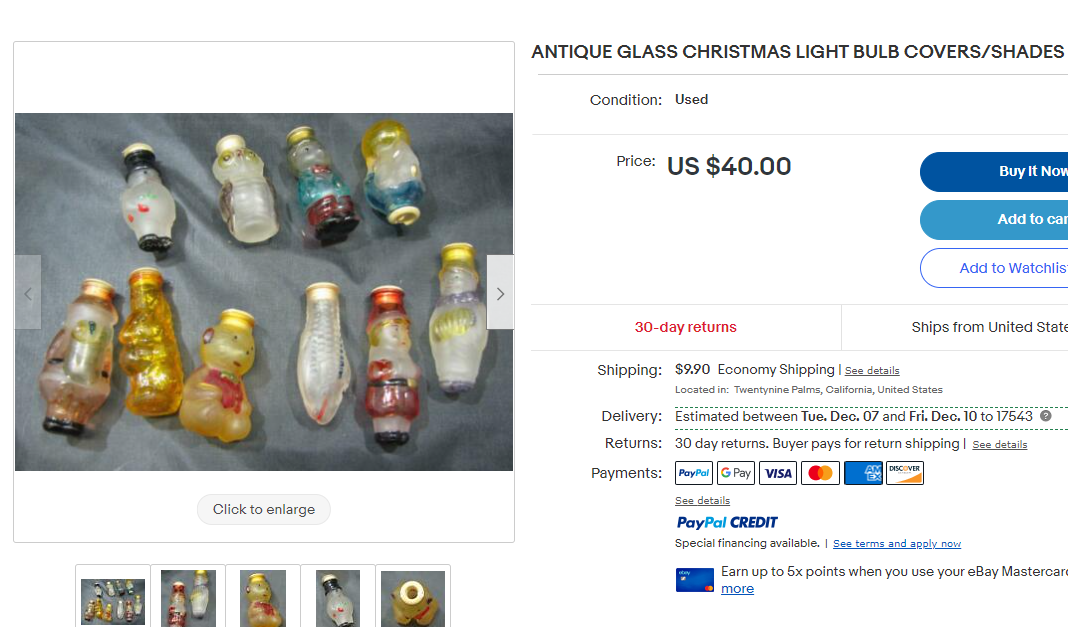The height and width of the screenshot is (627, 1068).
Task: Click the eBay Mastercard card image
Action: [x=695, y=580]
